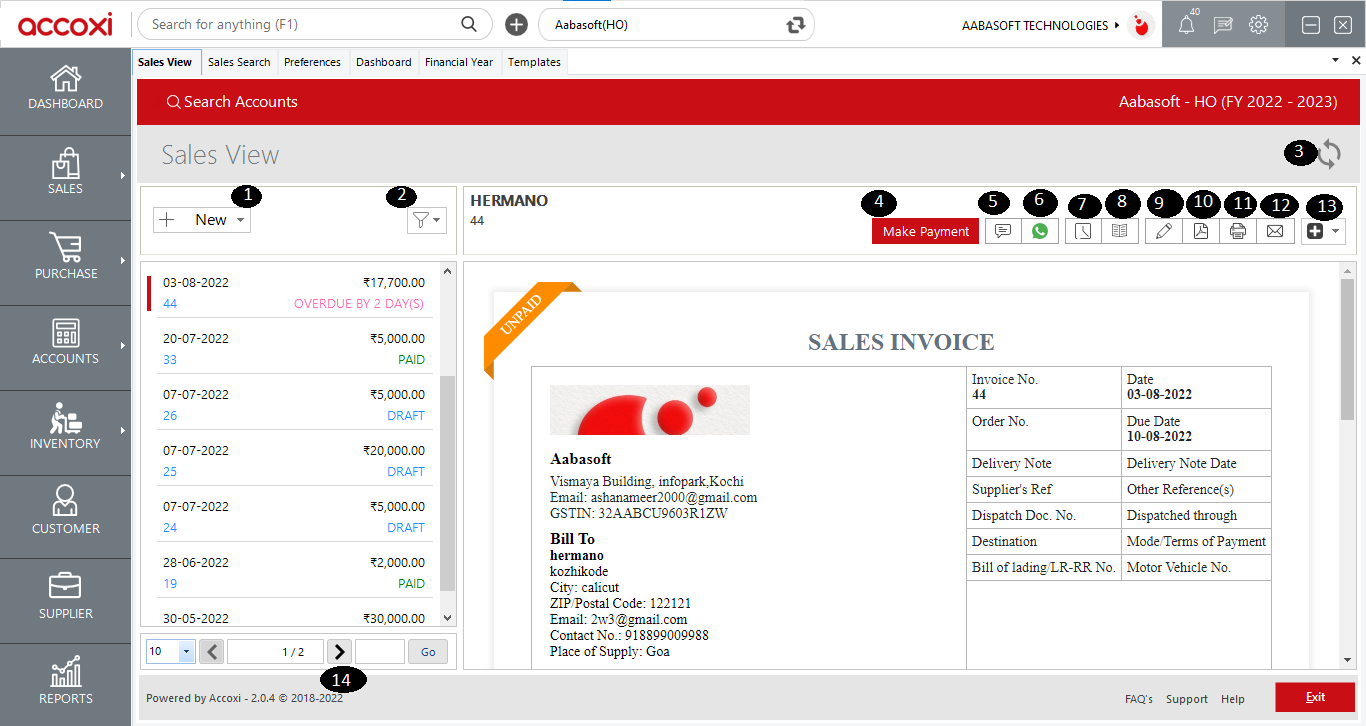Edit the invoice with pencil icon
This screenshot has height=726, width=1366.
tap(1164, 231)
